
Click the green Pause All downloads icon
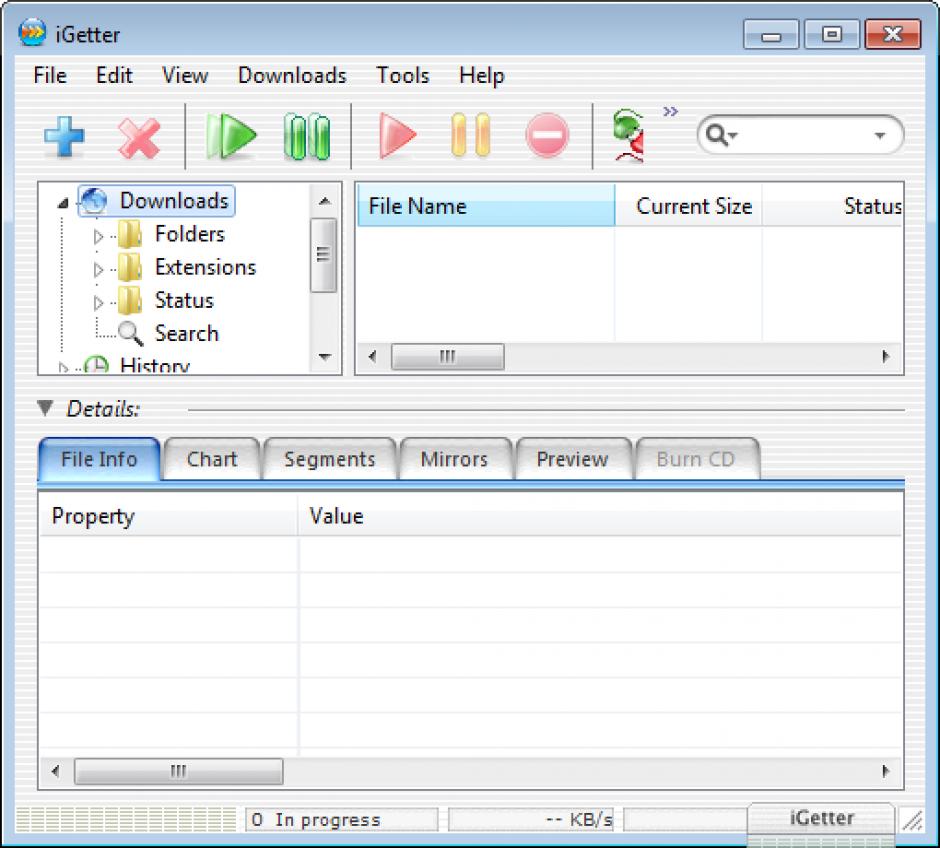[306, 137]
